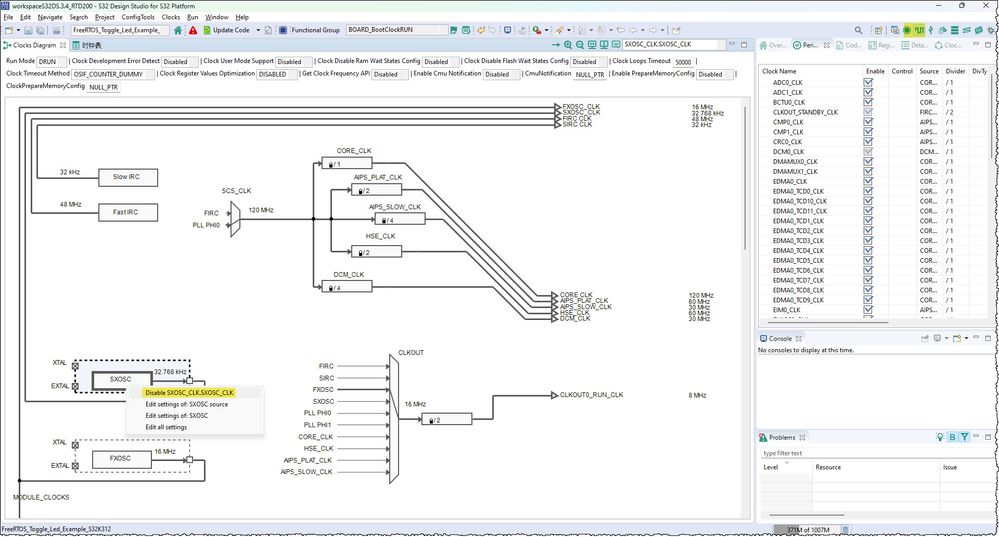Viewport: 999px width, 537px height.
Task: Click the Clock Loops Timeout 50000 field
Action: pos(683,62)
